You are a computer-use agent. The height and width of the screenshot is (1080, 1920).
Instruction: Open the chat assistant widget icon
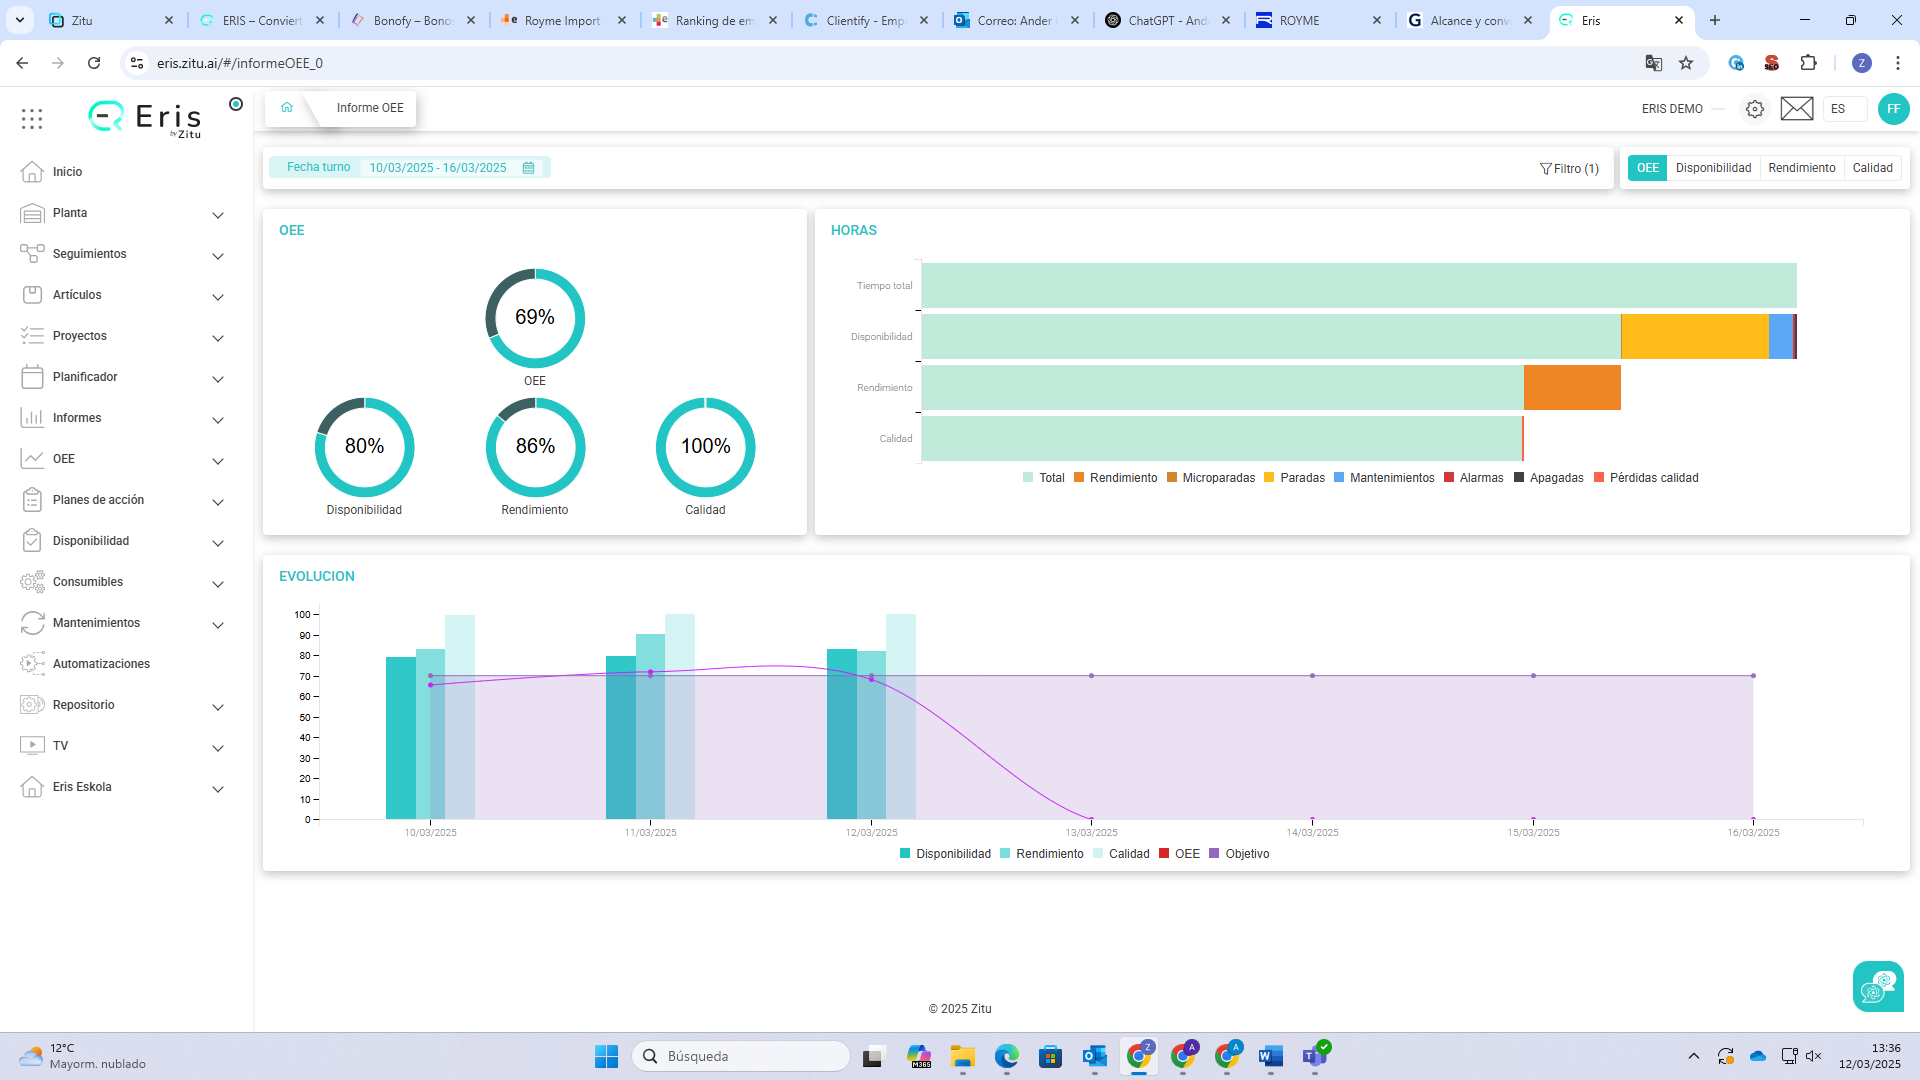(x=1878, y=987)
